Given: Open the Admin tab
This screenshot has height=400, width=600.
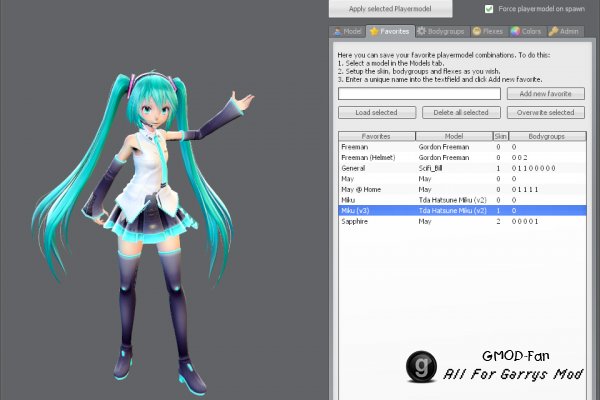Looking at the screenshot, I should [564, 31].
